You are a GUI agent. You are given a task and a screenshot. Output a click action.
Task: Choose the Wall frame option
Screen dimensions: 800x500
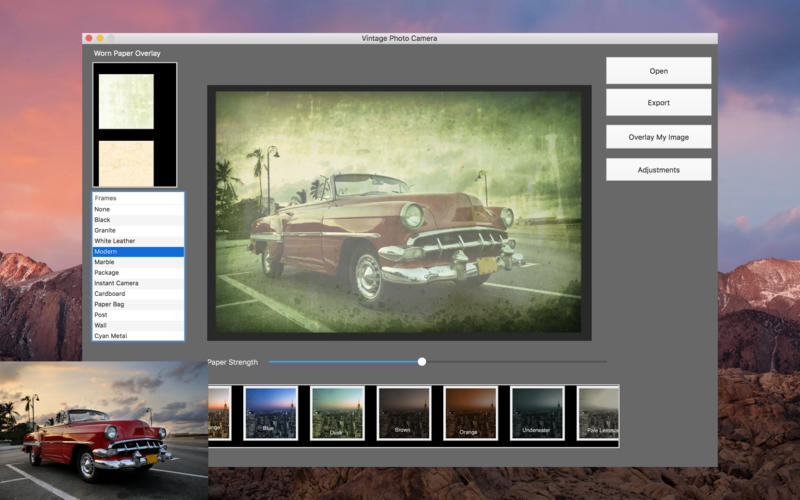pyautogui.click(x=138, y=325)
